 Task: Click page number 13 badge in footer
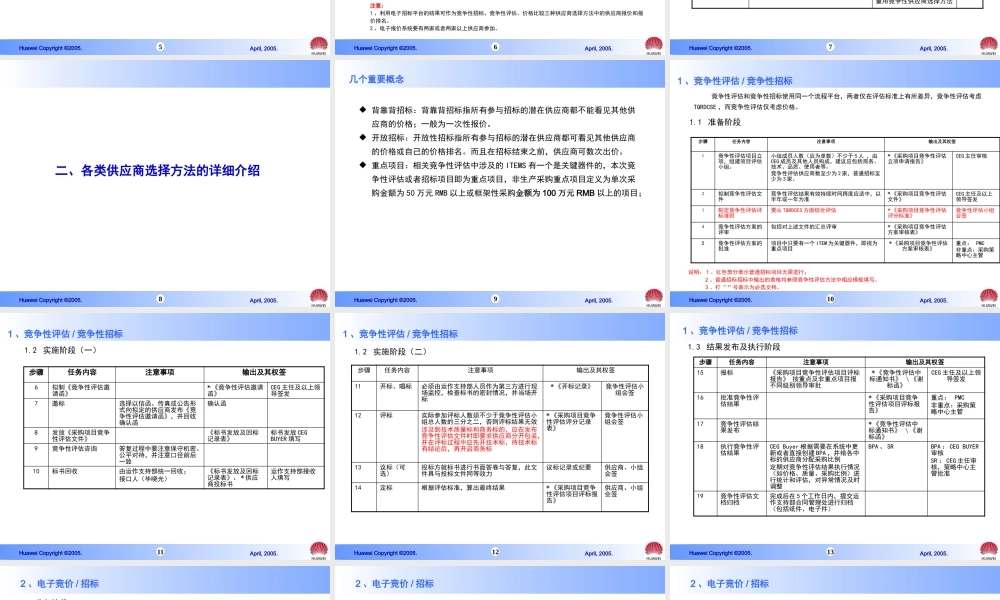point(830,552)
